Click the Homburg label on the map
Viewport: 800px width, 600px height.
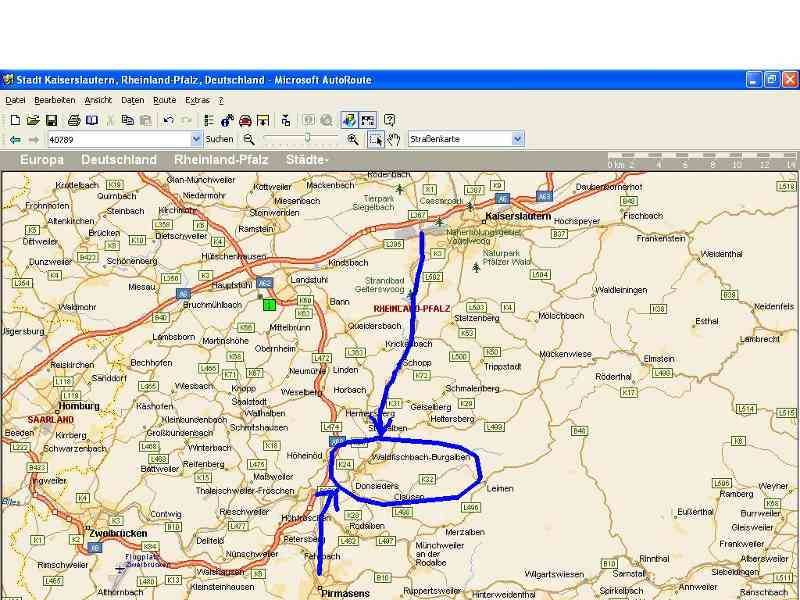point(79,406)
